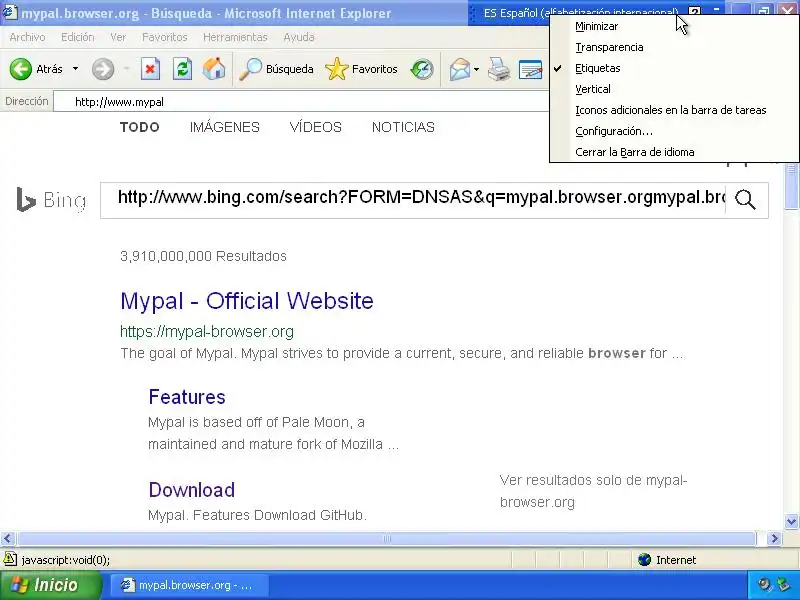Toggle the checked Etiquetas option

click(x=674, y=68)
